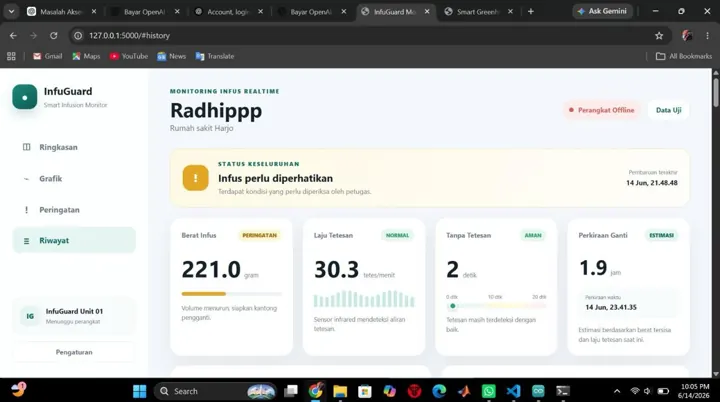Open Arduino IDE from the taskbar
This screenshot has width=720, height=402.
tap(538, 391)
